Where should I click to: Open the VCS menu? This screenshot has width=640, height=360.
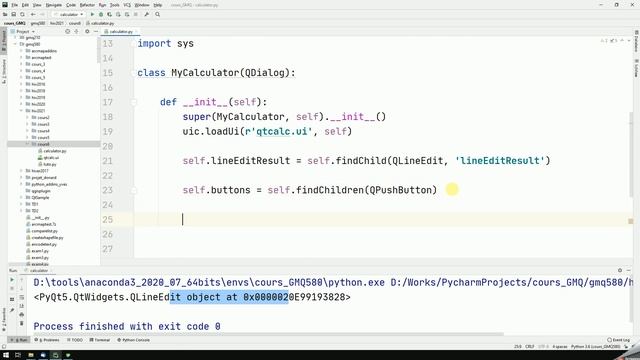click(127, 5)
